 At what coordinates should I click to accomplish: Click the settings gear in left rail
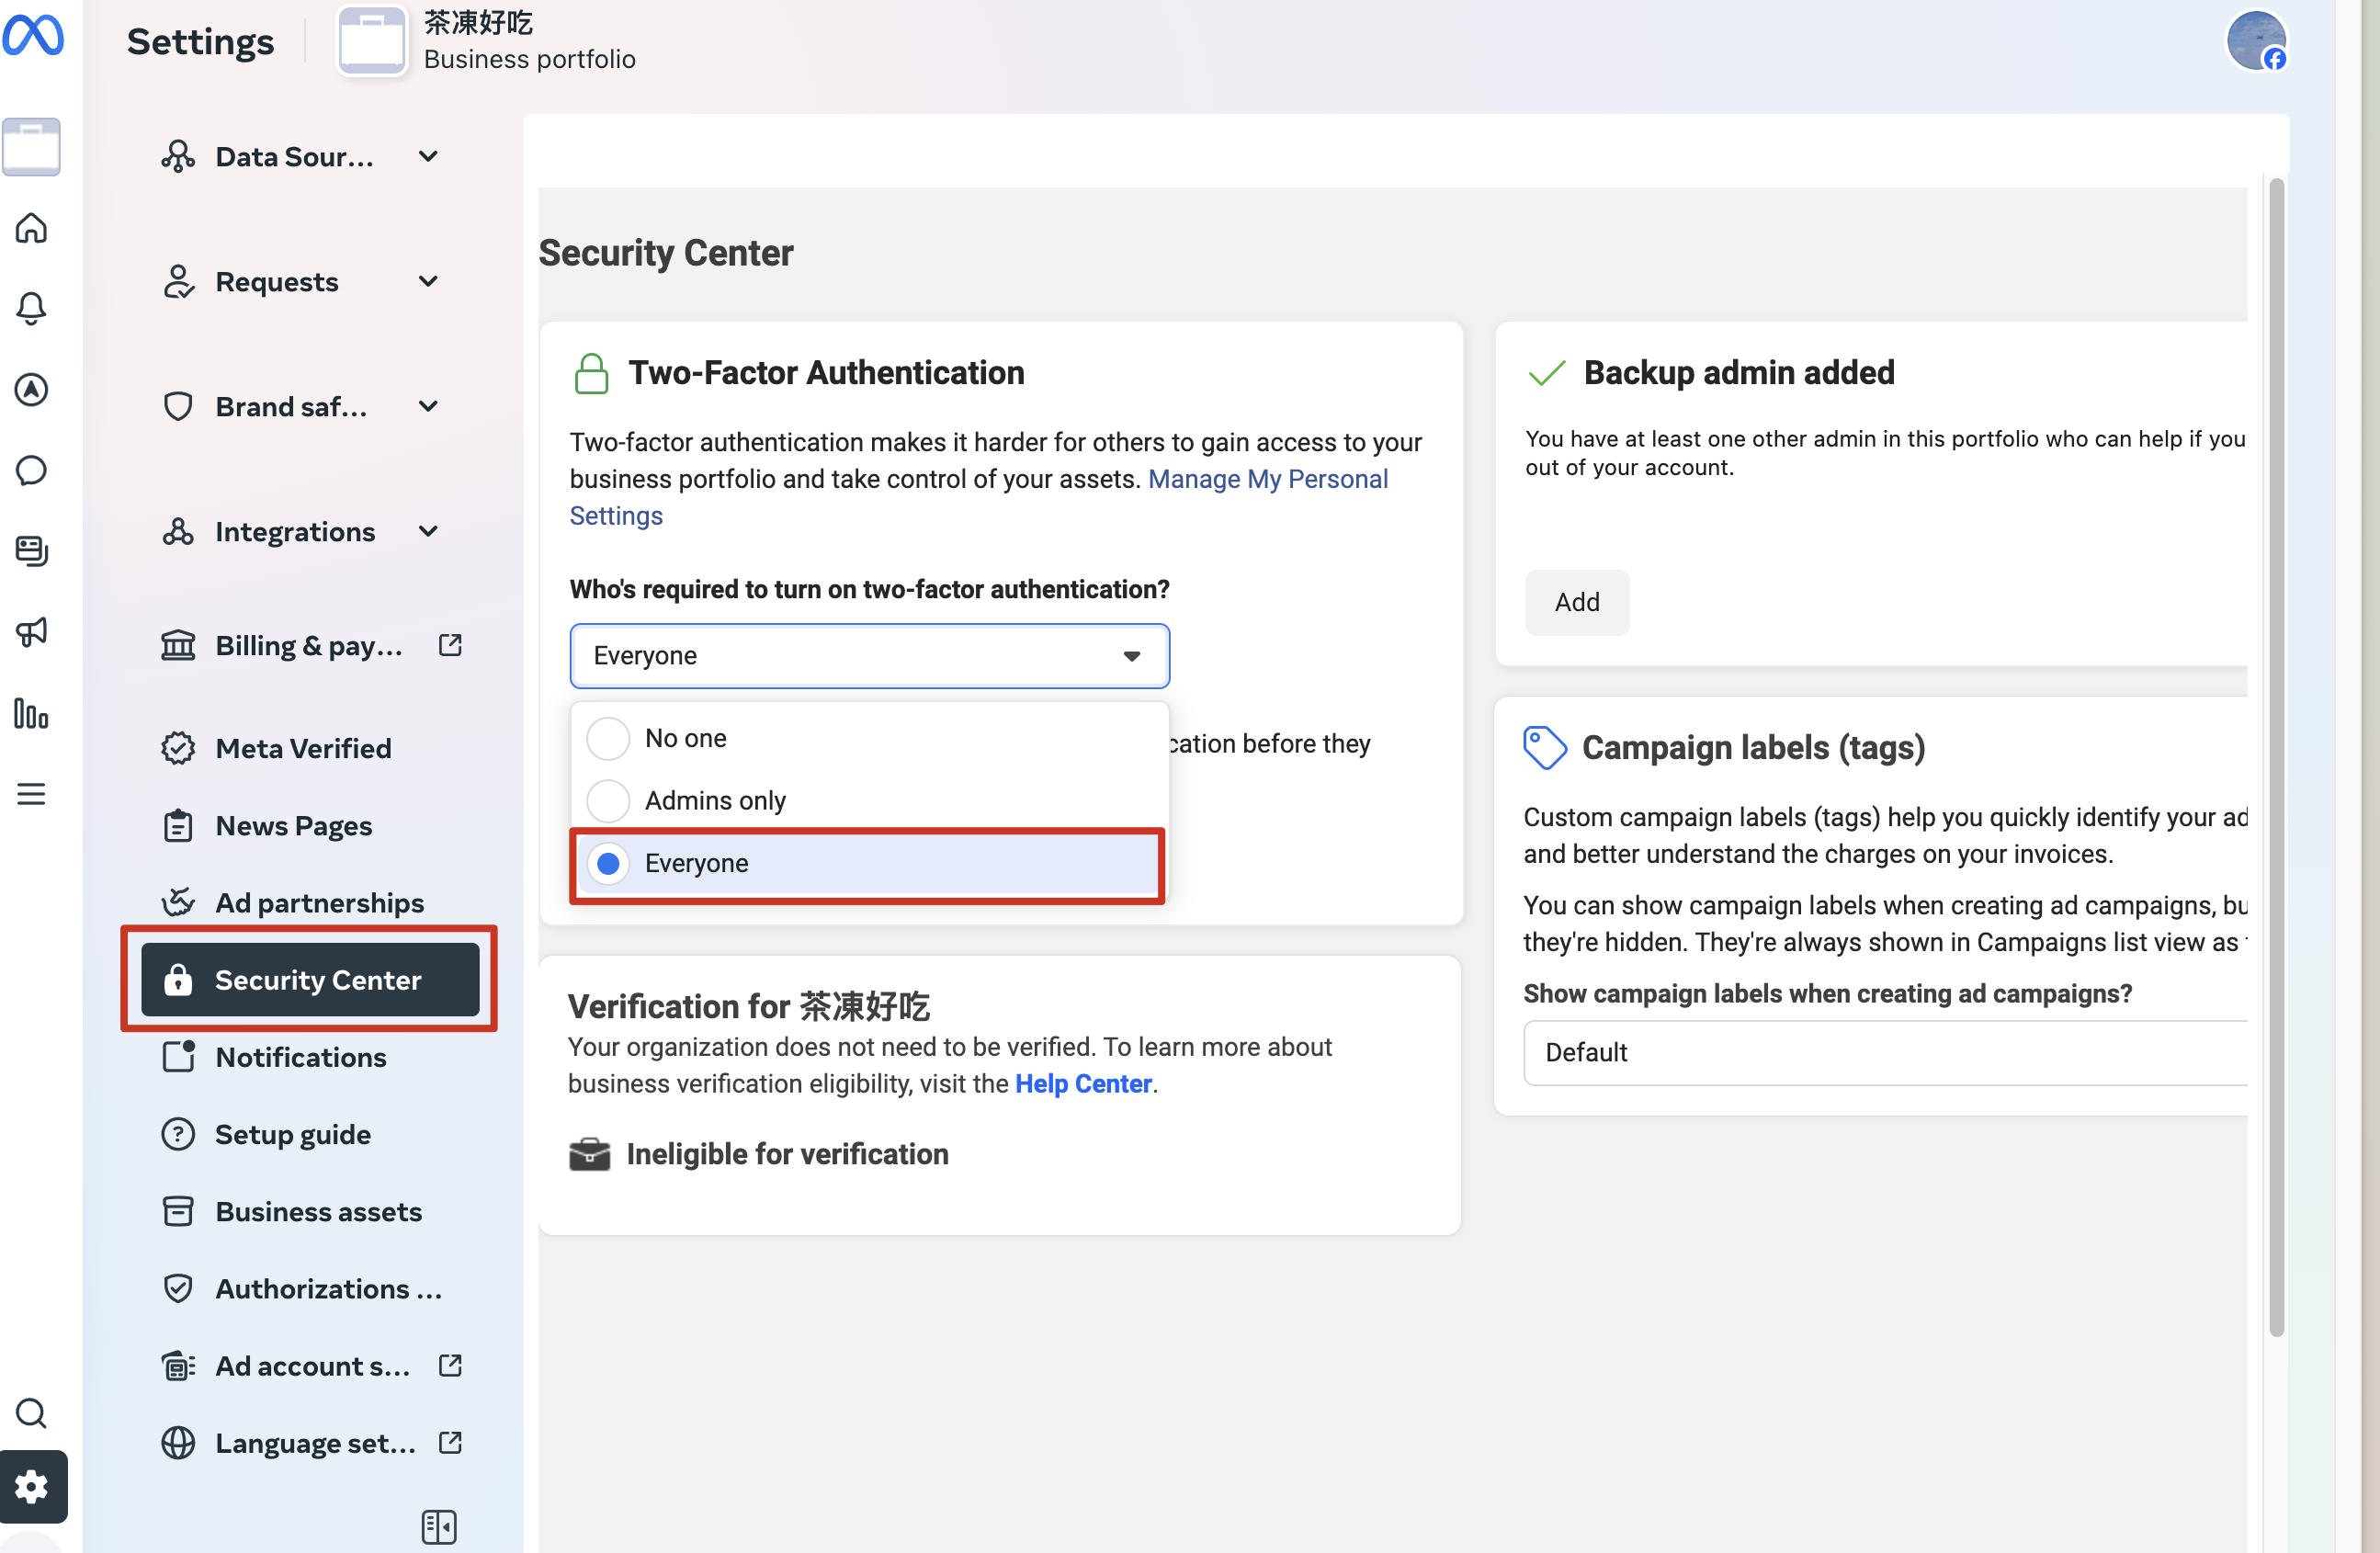click(32, 1486)
